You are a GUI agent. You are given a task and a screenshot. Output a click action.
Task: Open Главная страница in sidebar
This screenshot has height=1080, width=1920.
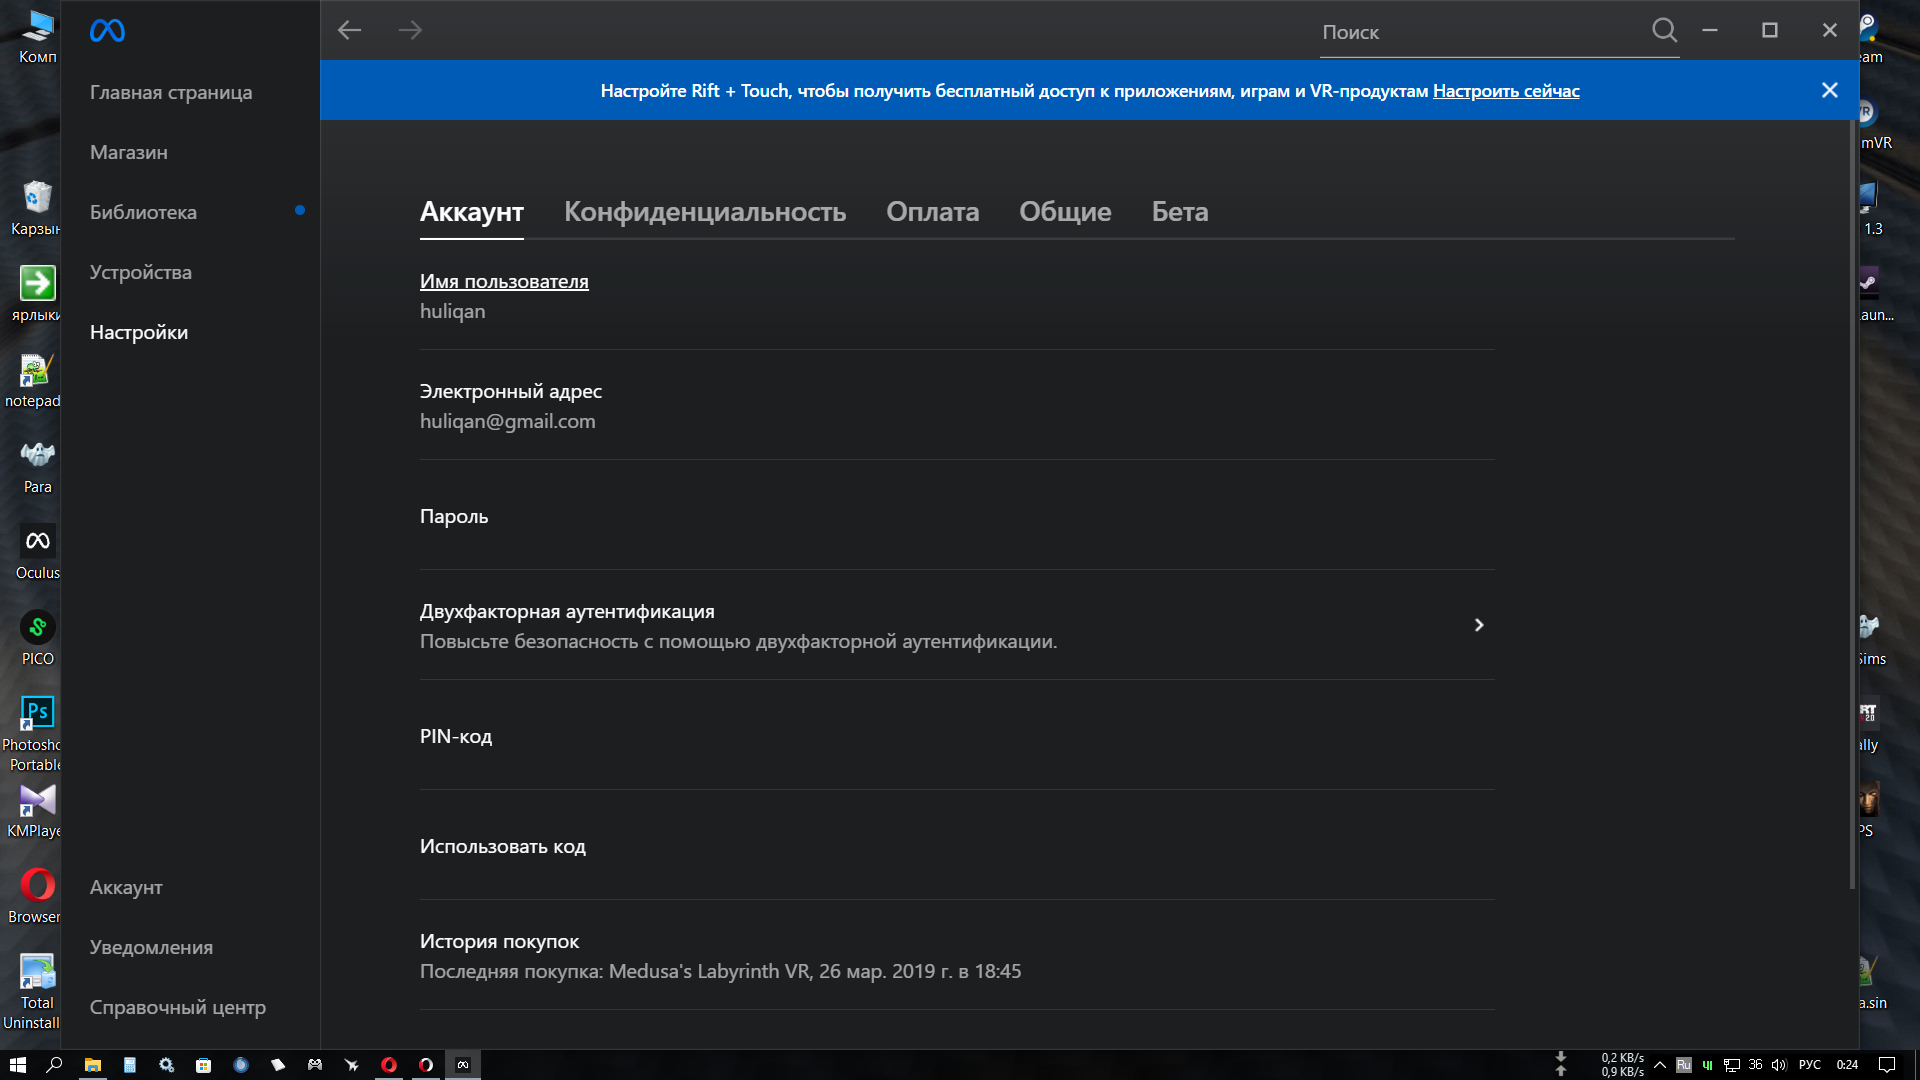point(171,92)
